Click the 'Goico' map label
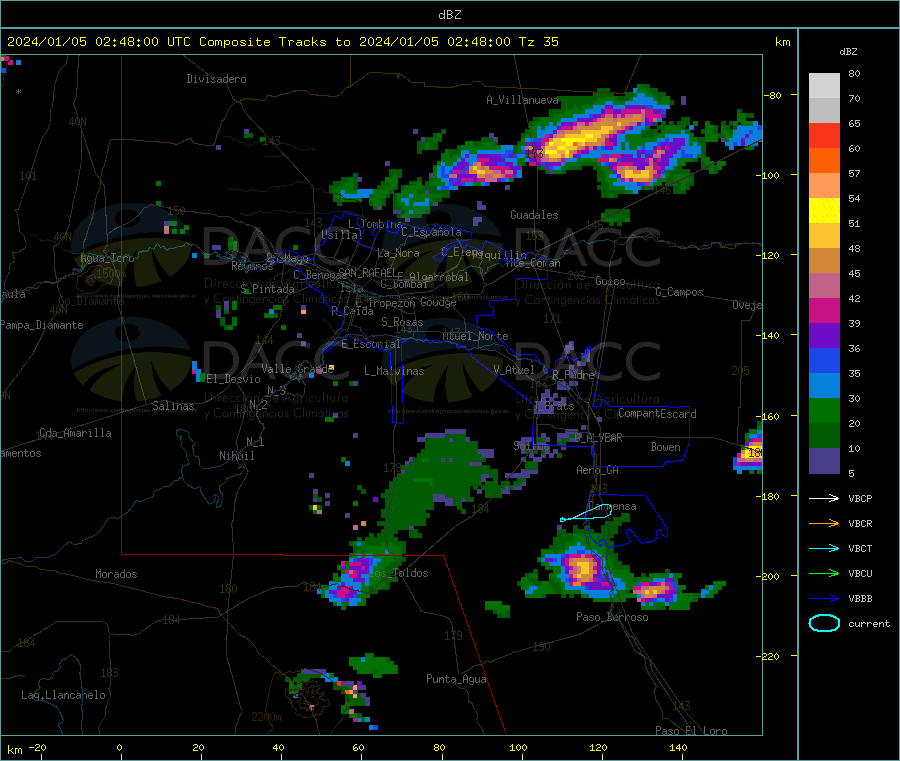 click(610, 281)
